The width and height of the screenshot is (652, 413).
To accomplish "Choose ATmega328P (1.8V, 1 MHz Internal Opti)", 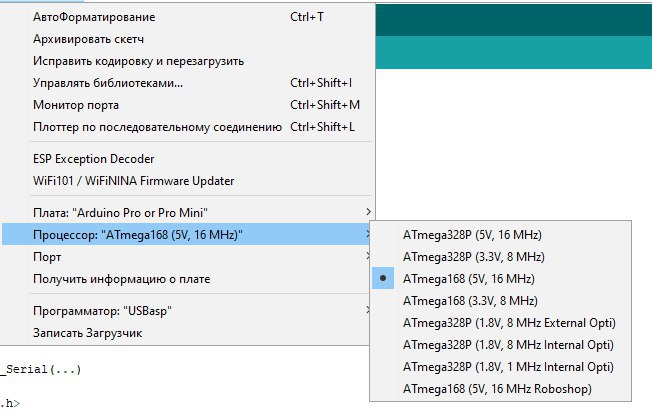I will pos(501,367).
